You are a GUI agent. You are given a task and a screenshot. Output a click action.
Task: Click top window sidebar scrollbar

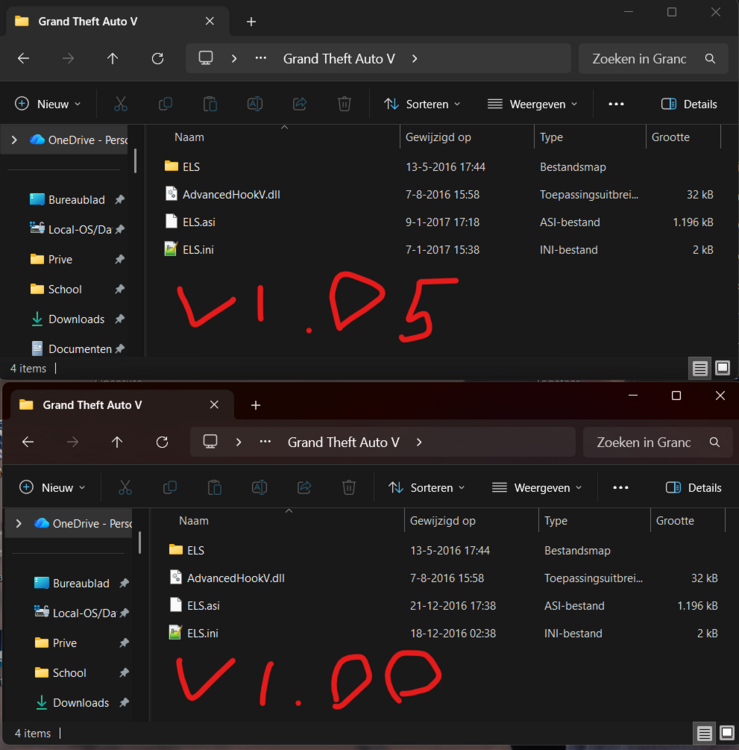135,161
